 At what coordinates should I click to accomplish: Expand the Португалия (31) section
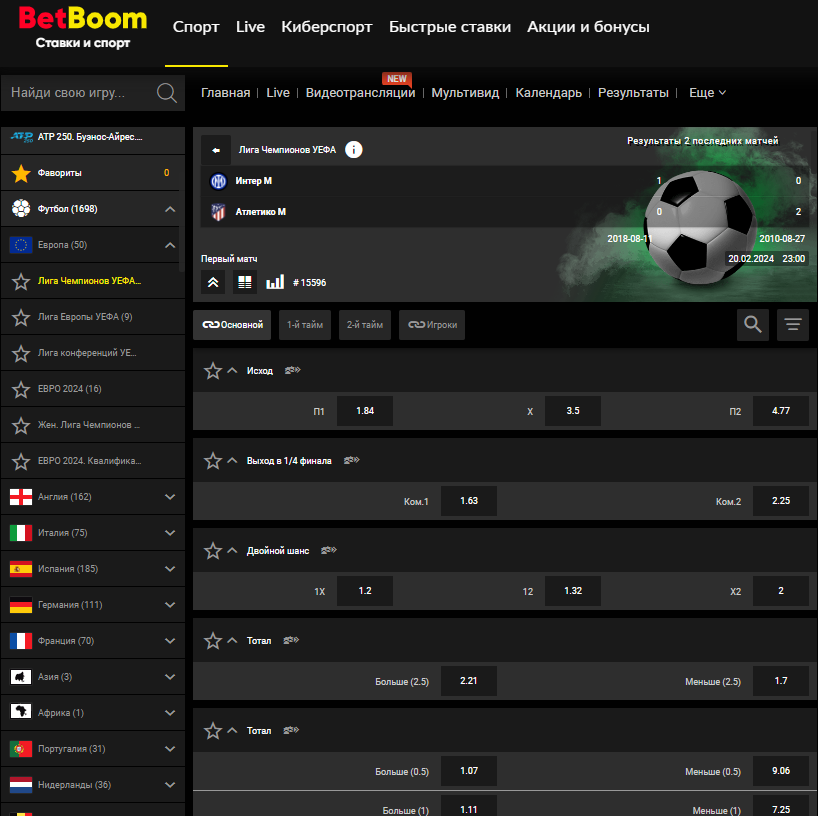tap(170, 749)
